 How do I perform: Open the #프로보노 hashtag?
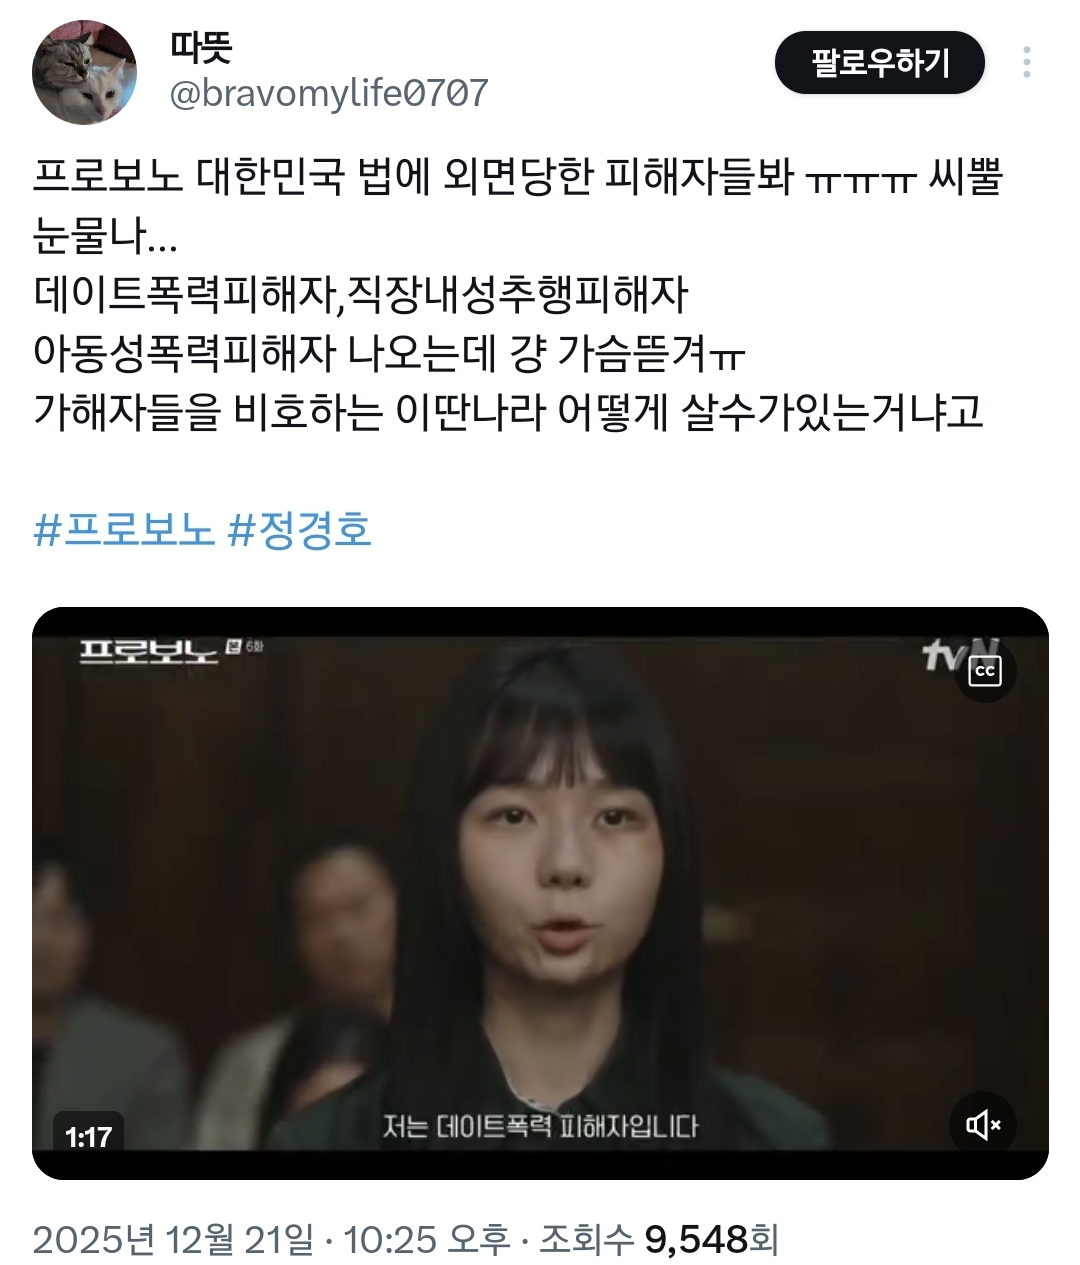pyautogui.click(x=124, y=529)
